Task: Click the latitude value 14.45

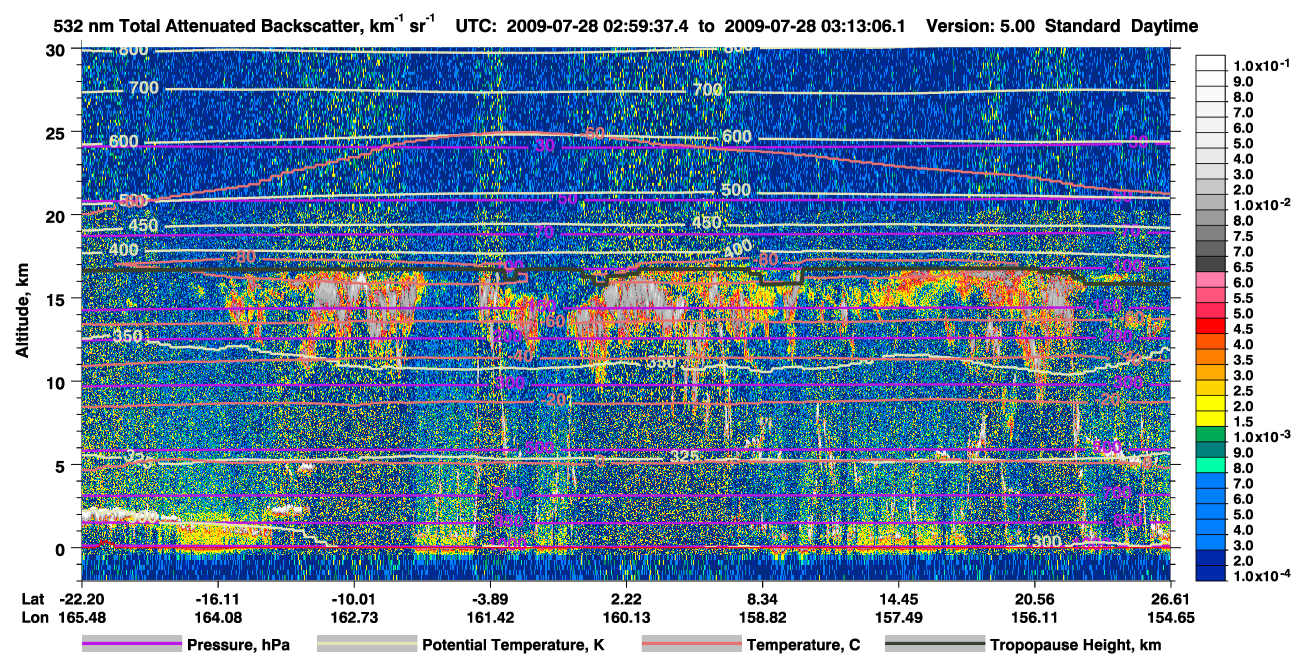Action: 899,597
